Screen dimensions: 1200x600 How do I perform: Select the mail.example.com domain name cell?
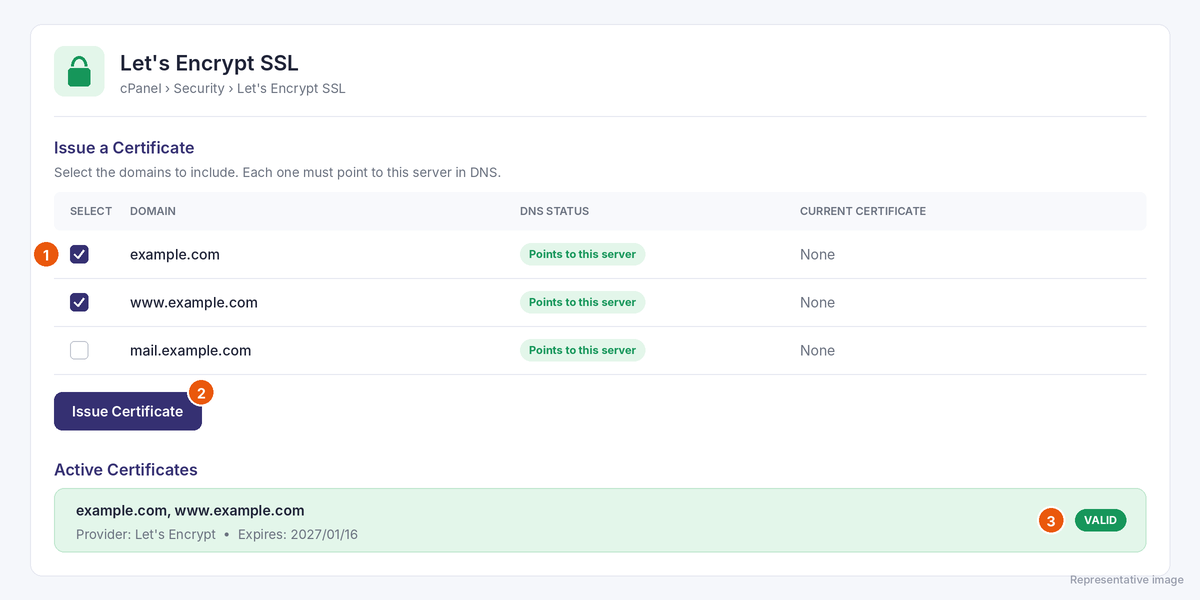(191, 350)
